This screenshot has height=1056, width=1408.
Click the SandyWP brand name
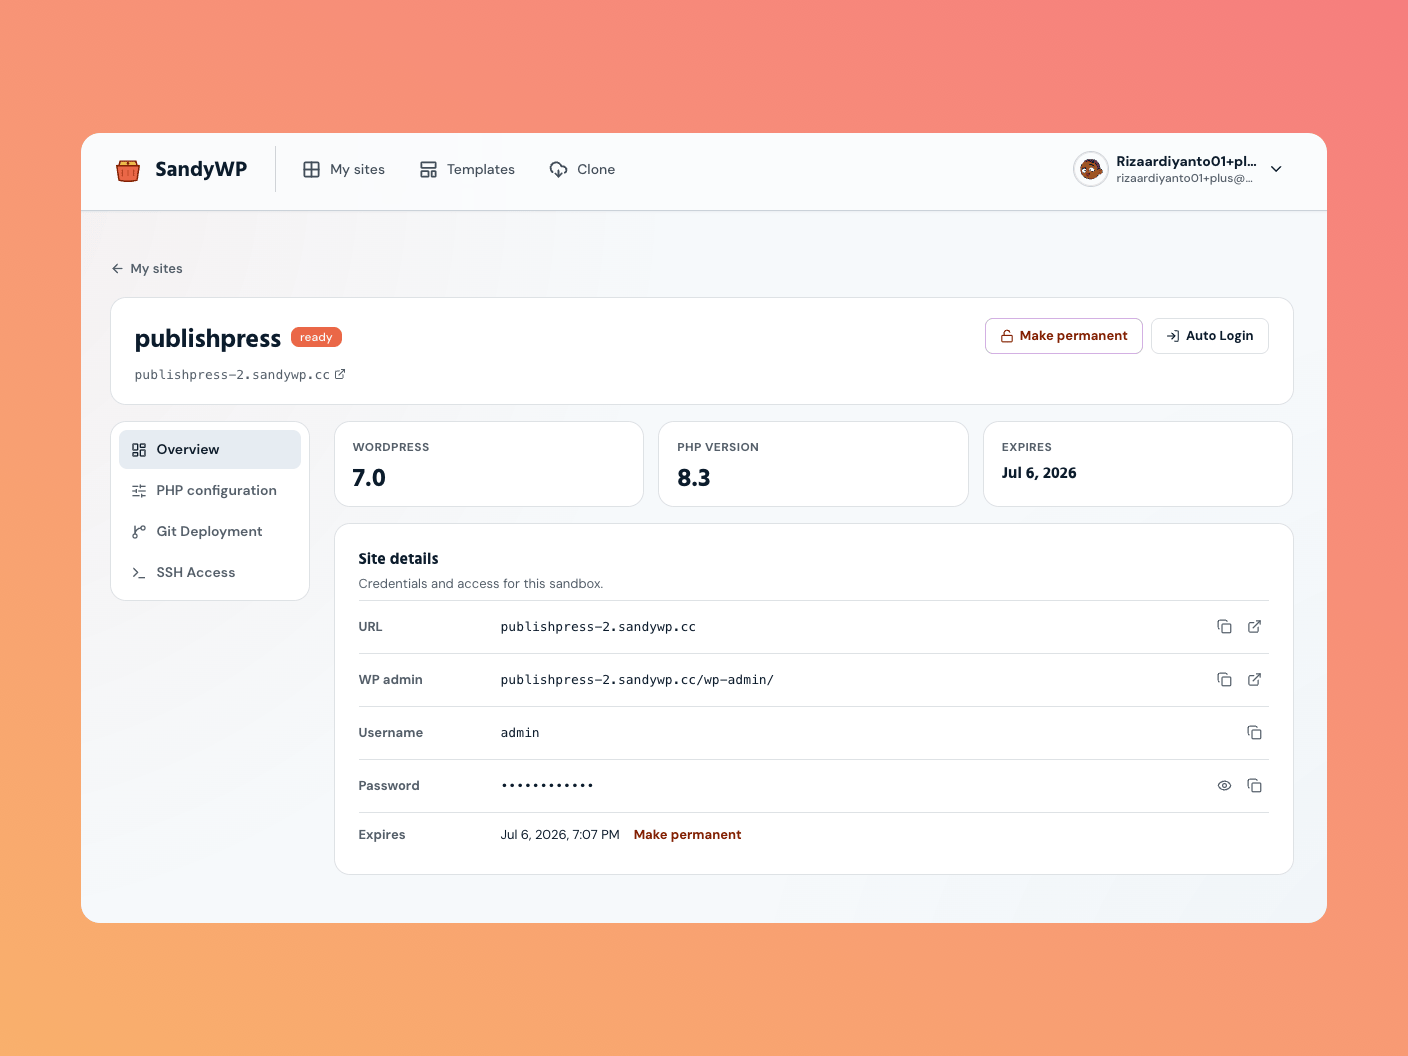pyautogui.click(x=201, y=170)
